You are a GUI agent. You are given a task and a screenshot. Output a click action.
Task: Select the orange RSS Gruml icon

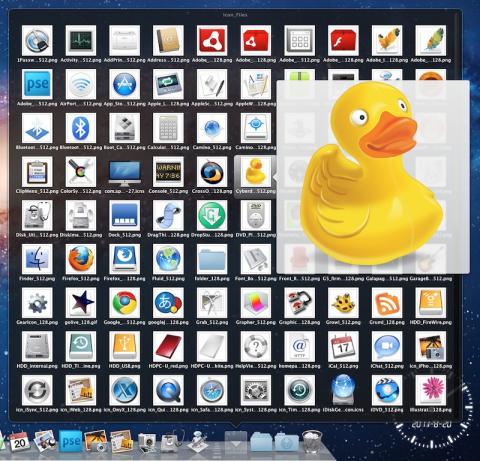coord(387,303)
